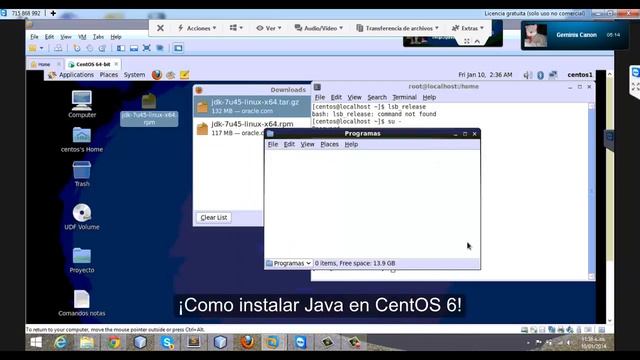
Task: Open the Acciones dropdown in TeamViewer toolbar
Action: 197,28
